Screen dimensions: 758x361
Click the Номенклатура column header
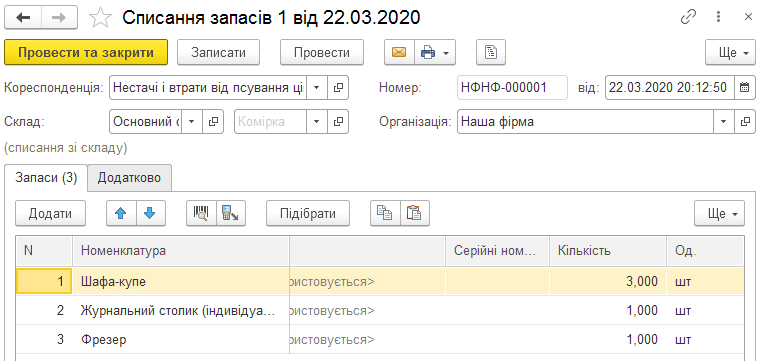coord(181,251)
